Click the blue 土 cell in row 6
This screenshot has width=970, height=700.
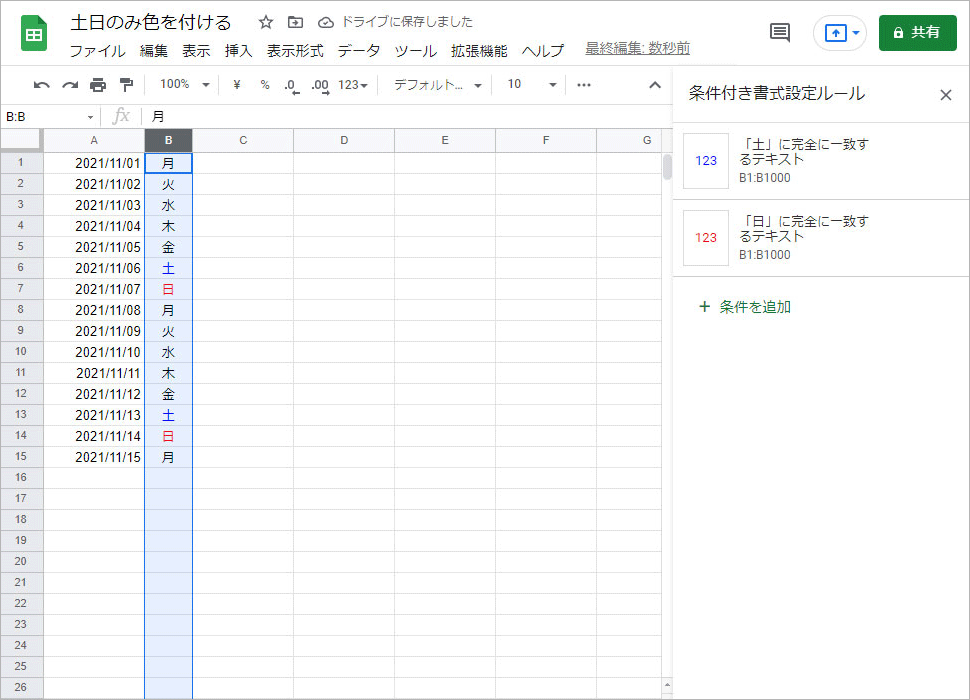168,268
